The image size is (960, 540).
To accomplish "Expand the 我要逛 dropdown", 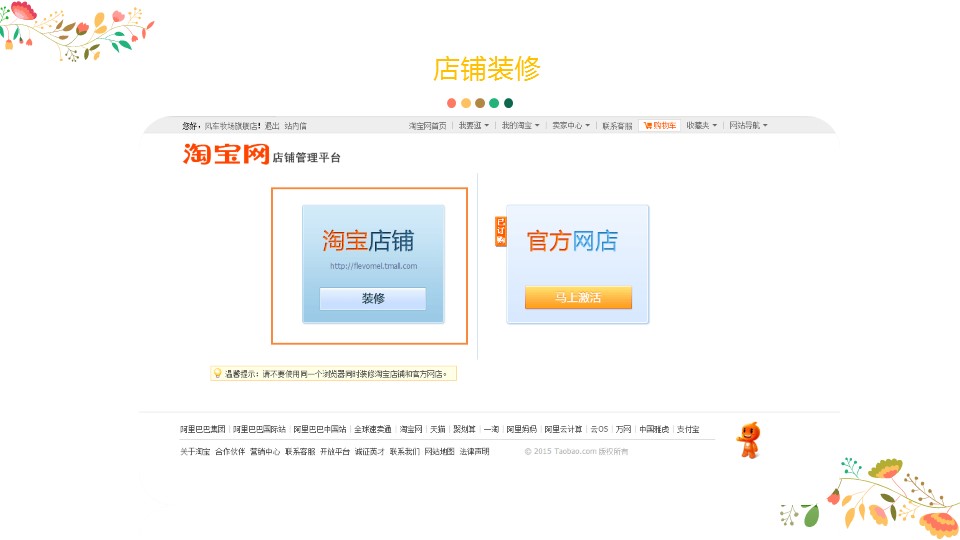I will tap(474, 126).
